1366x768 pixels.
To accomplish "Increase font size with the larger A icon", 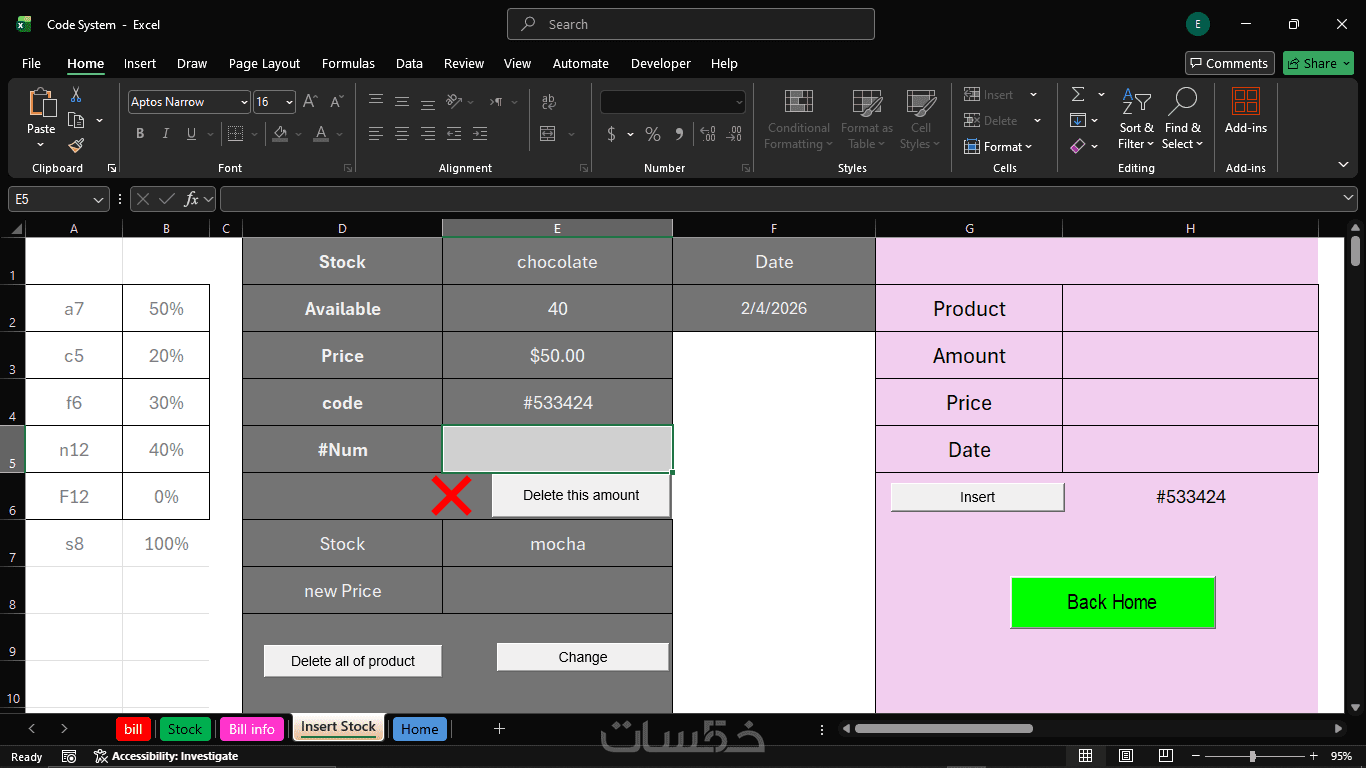I will (310, 102).
